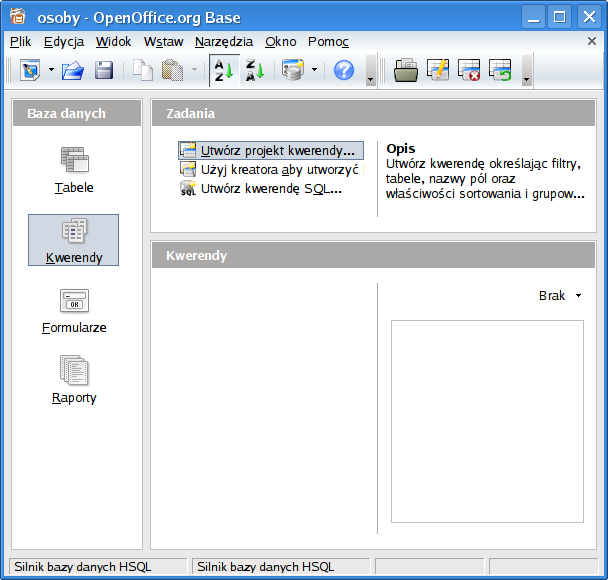Image resolution: width=608 pixels, height=580 pixels.
Task: Click Utwórz kwerendę SQL task
Action: 261,188
